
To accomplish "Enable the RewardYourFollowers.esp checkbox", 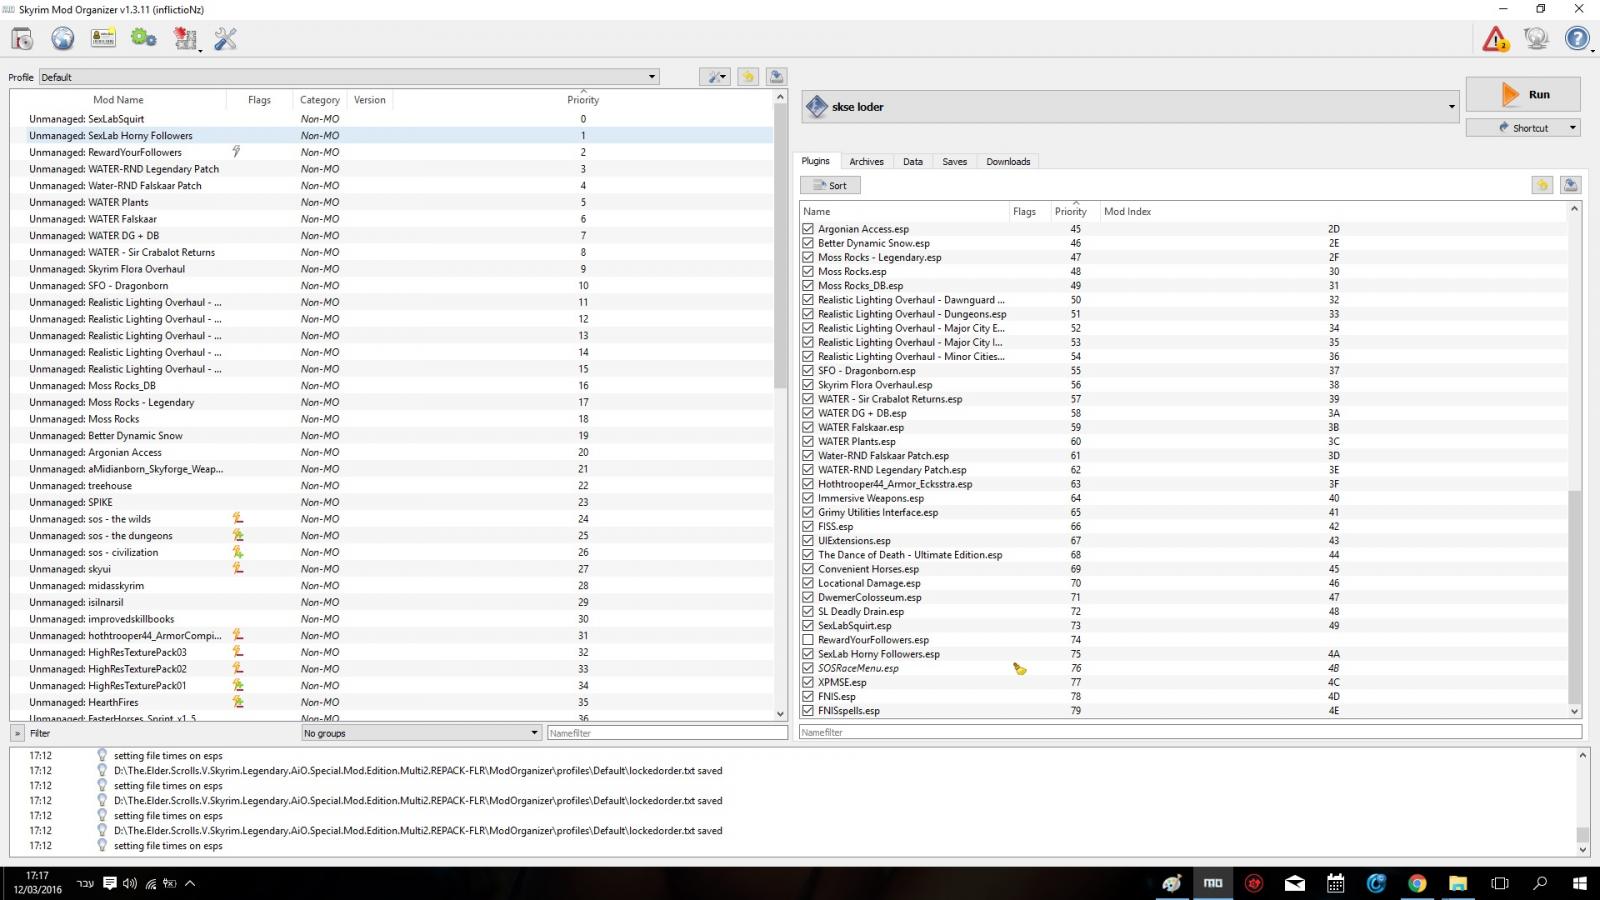I will coord(808,640).
